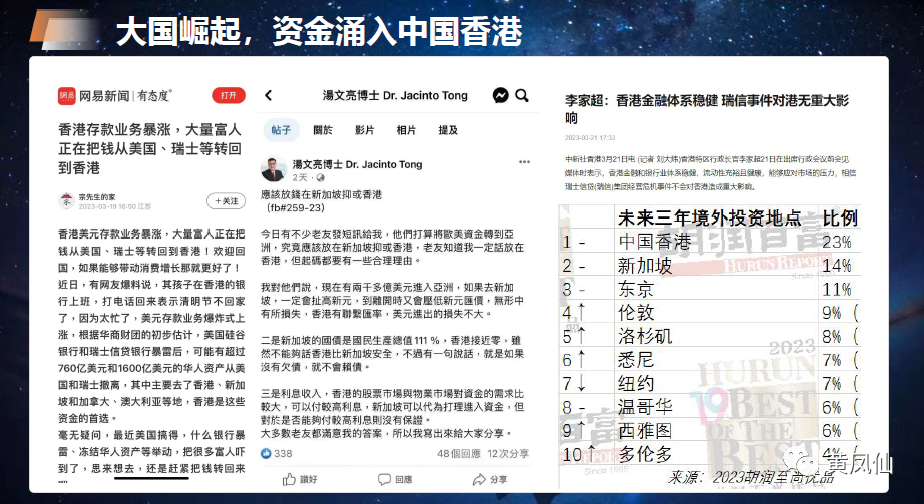
Task: Click the 新加坡 row in ranking table
Action: [x=710, y=266]
